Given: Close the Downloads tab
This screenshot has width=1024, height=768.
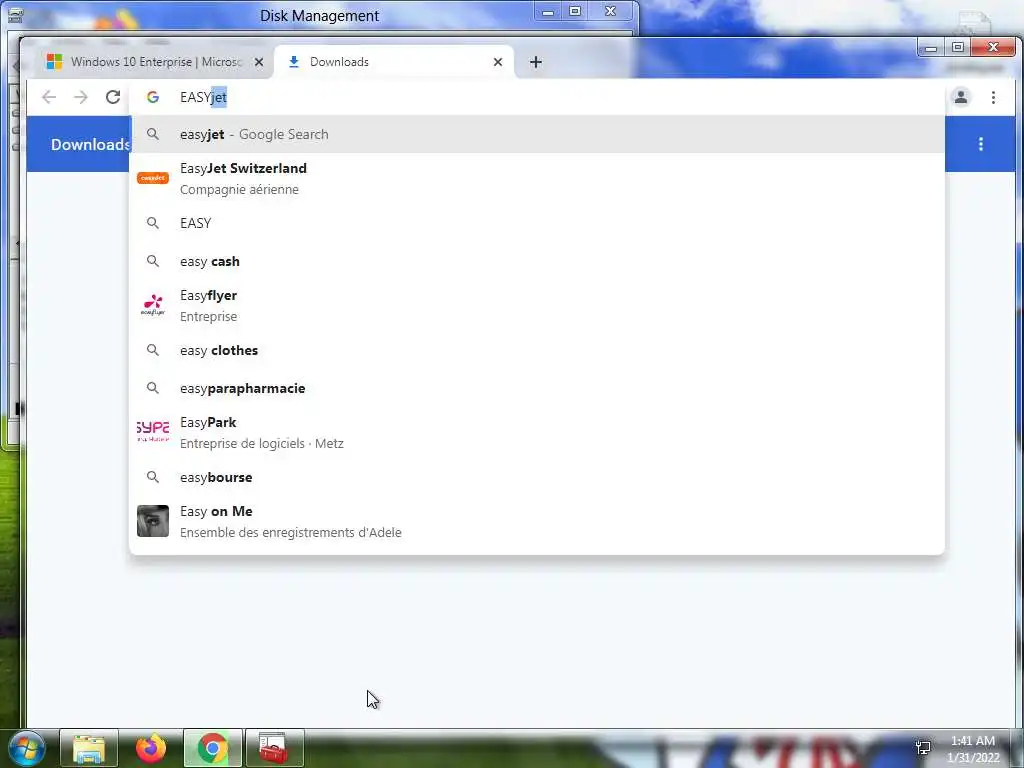Looking at the screenshot, I should pos(498,62).
